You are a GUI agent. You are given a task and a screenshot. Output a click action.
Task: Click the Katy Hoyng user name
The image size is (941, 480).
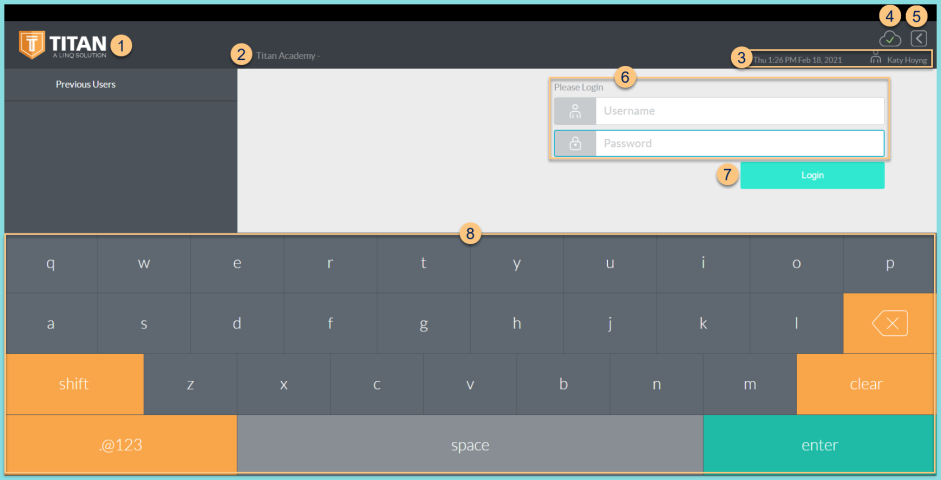[x=907, y=60]
